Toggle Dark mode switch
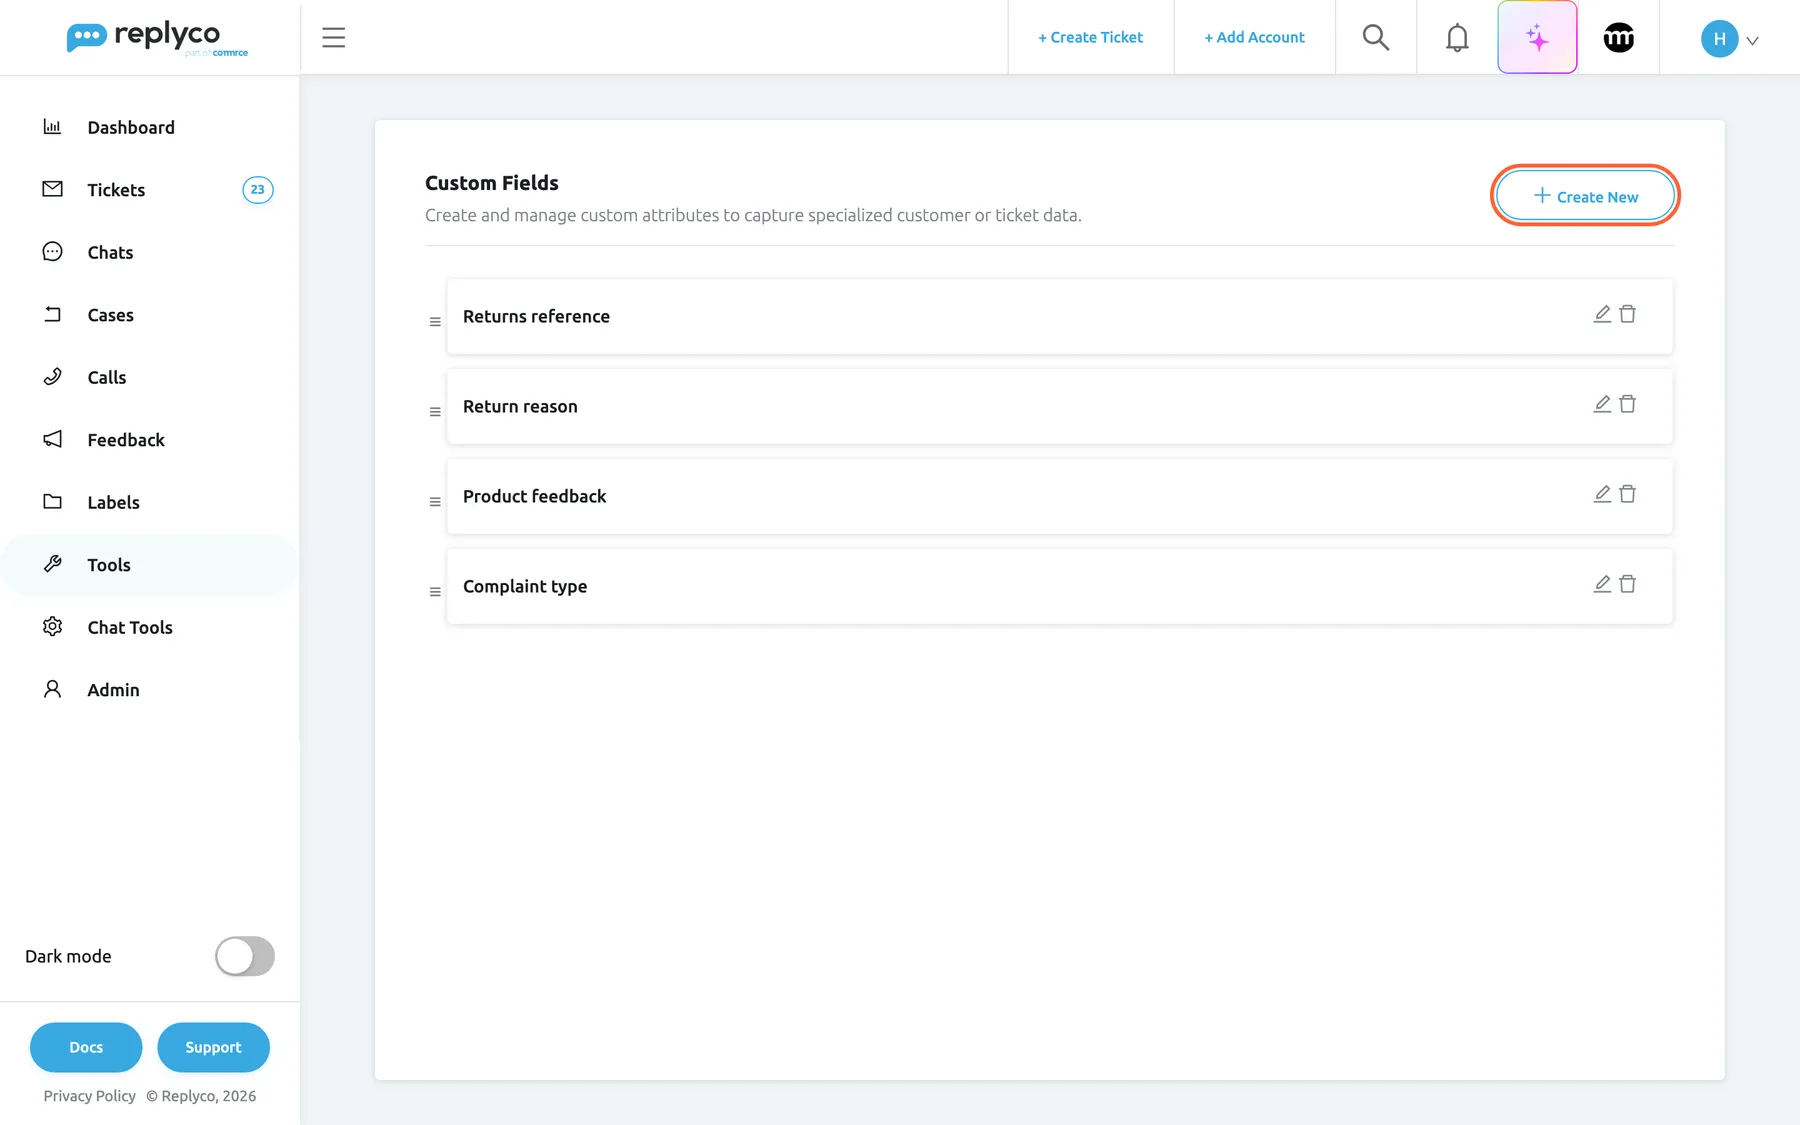 point(245,956)
